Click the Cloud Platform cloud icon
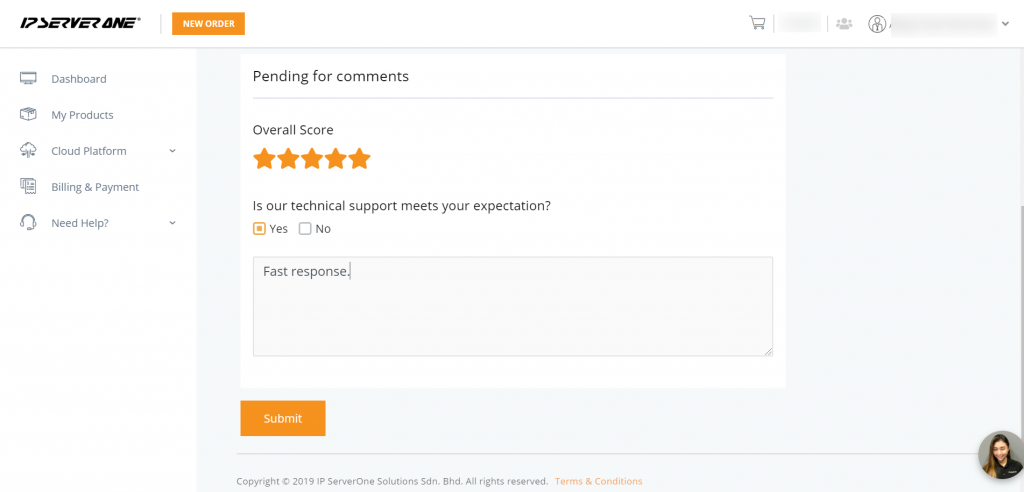The width and height of the screenshot is (1024, 492). point(28,151)
